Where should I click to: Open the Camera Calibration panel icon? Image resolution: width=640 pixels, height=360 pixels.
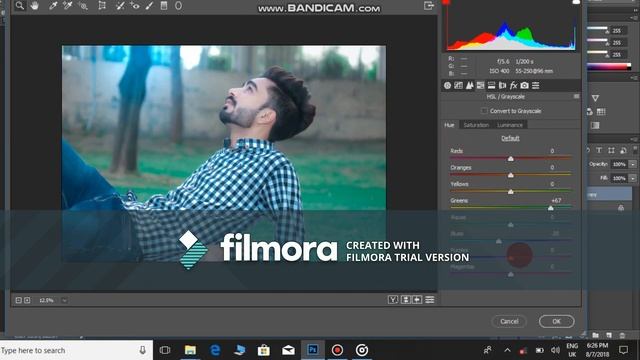click(524, 85)
